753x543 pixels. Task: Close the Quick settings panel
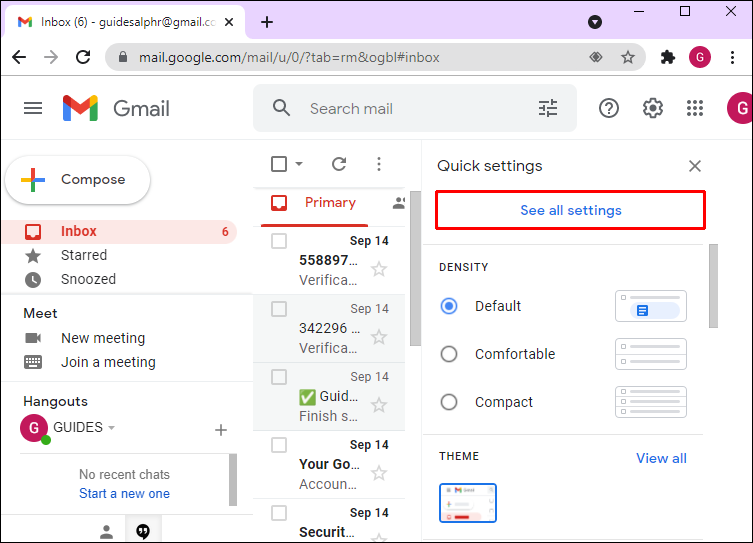coord(694,166)
